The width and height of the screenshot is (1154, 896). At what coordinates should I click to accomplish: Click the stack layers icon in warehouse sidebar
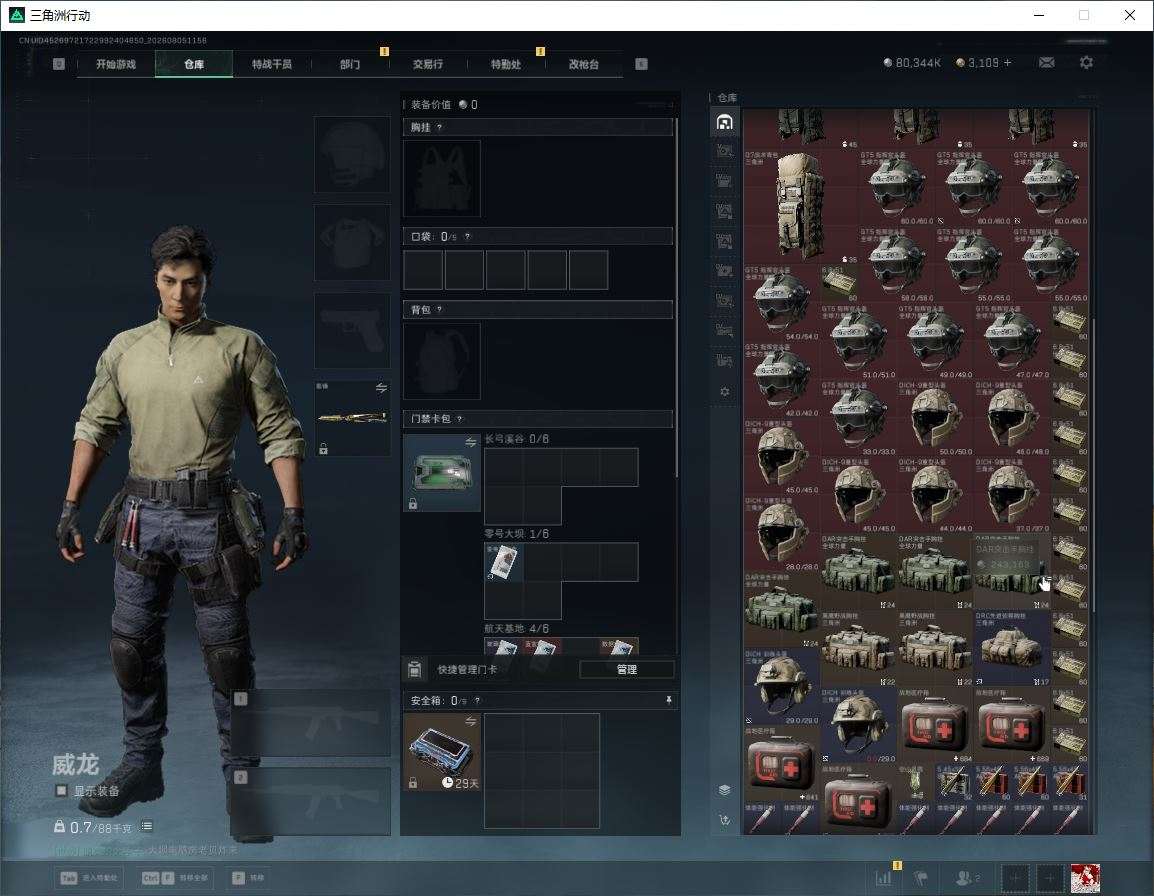tap(724, 790)
